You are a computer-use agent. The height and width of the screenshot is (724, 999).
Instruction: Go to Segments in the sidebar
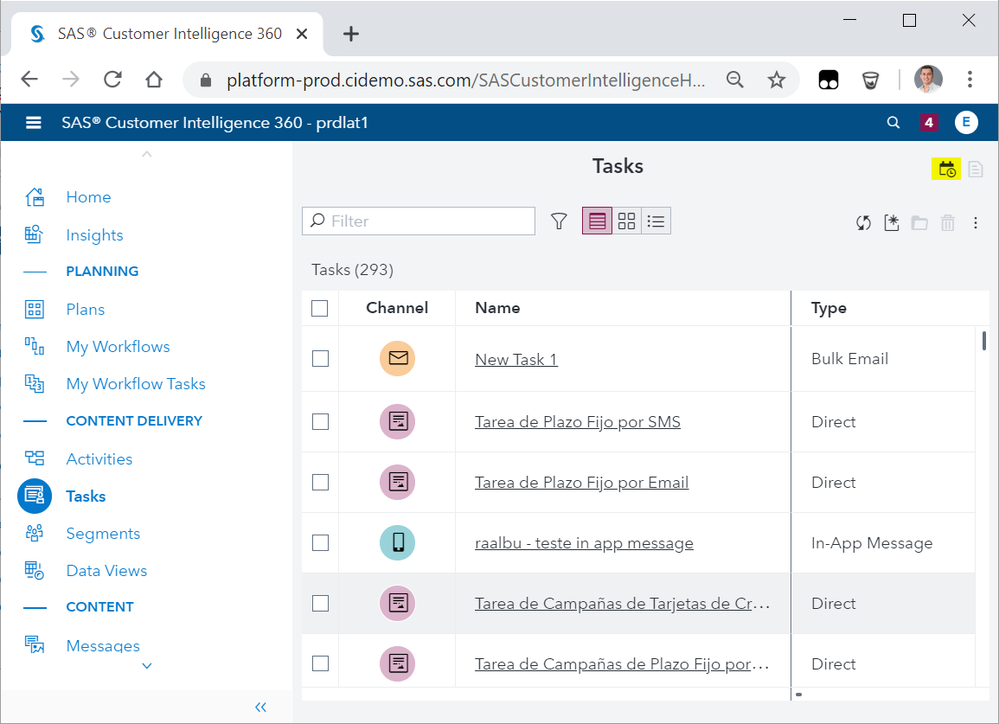click(102, 533)
